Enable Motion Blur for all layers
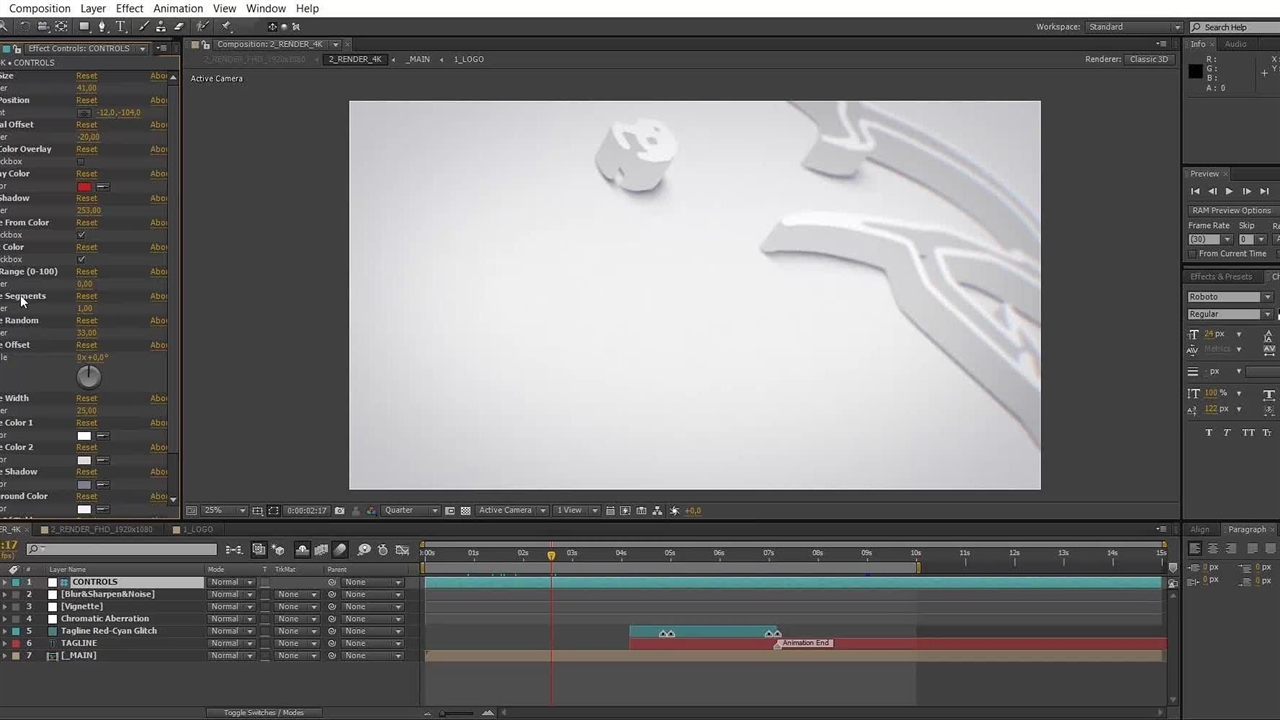 tap(339, 549)
